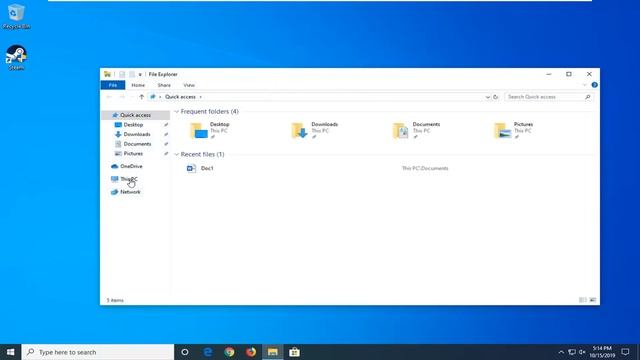Click the This PC\Documents path of Doc1
640x360 pixels.
(x=425, y=168)
